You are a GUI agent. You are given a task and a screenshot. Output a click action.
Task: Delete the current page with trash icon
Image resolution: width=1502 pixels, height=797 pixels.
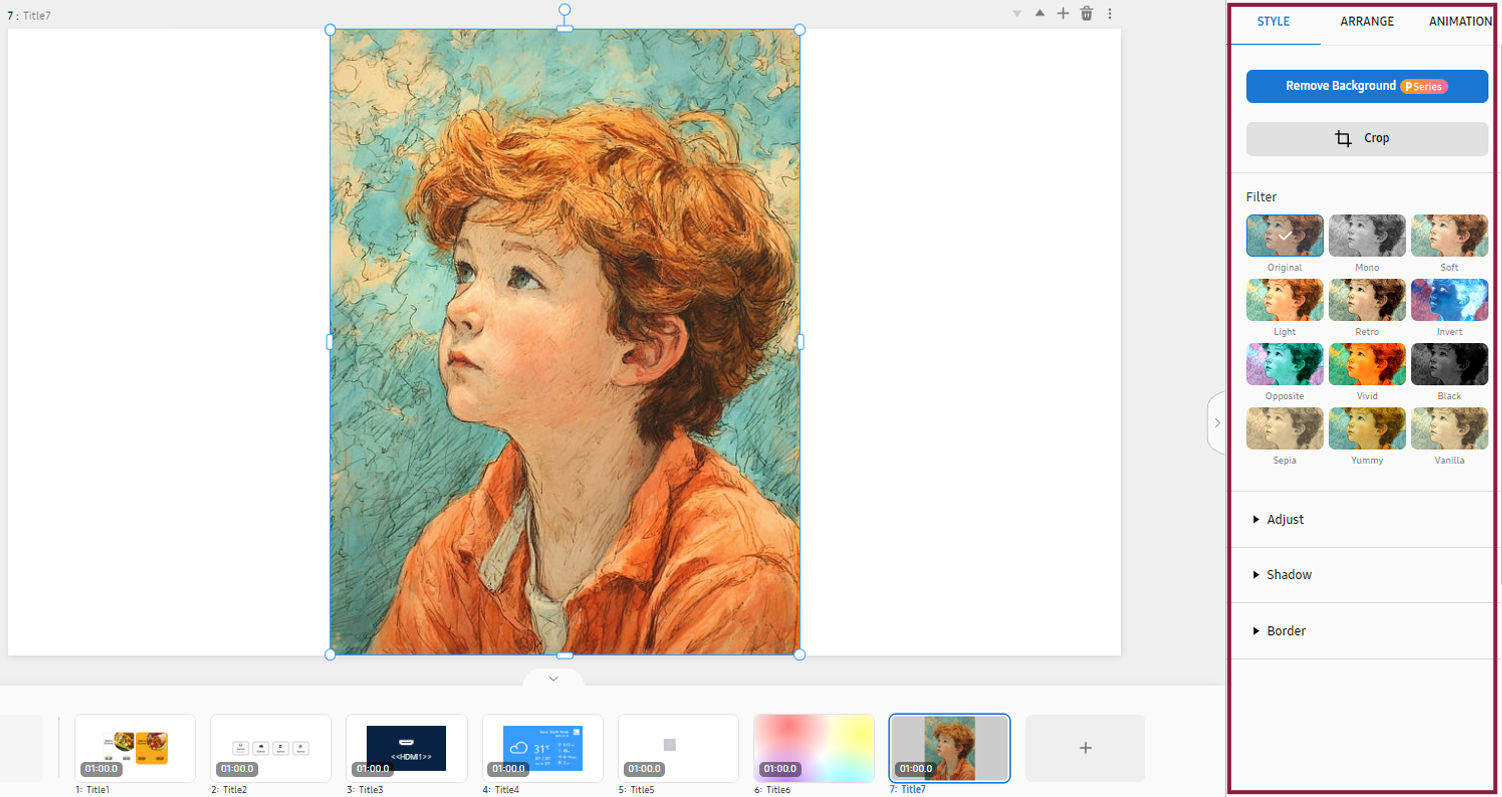point(1086,14)
